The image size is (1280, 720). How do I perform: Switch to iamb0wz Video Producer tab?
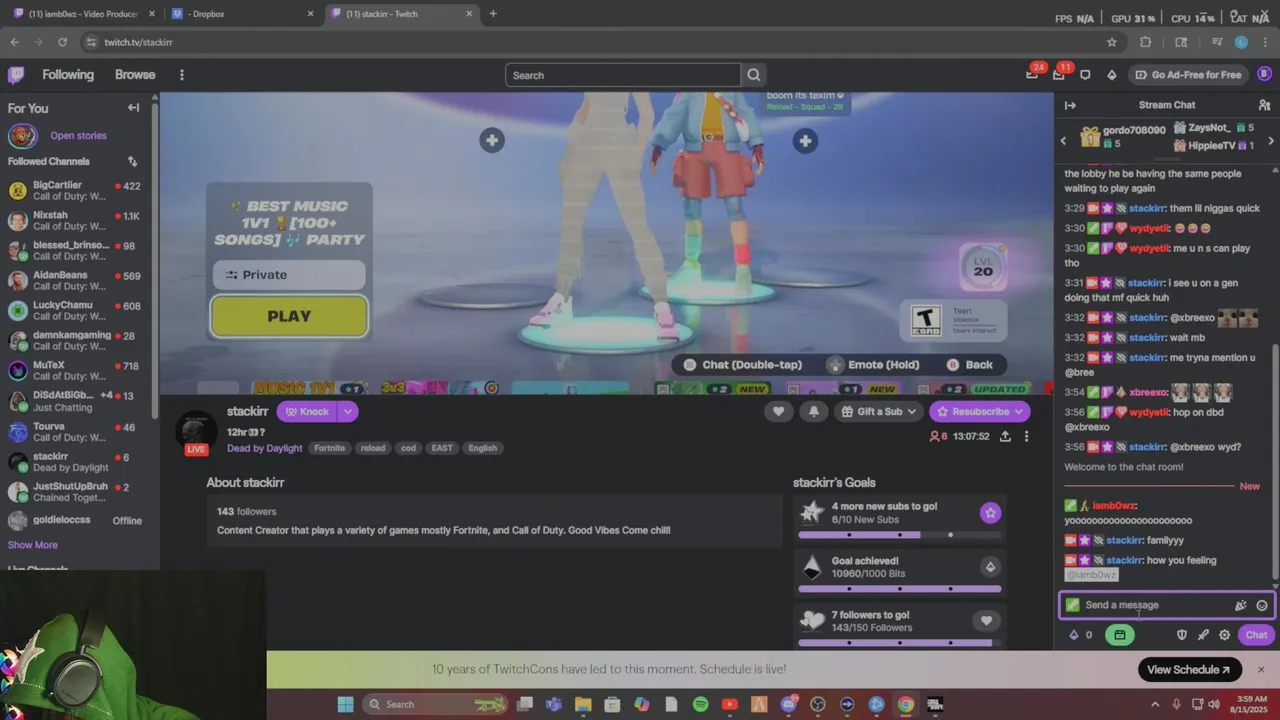pos(83,14)
